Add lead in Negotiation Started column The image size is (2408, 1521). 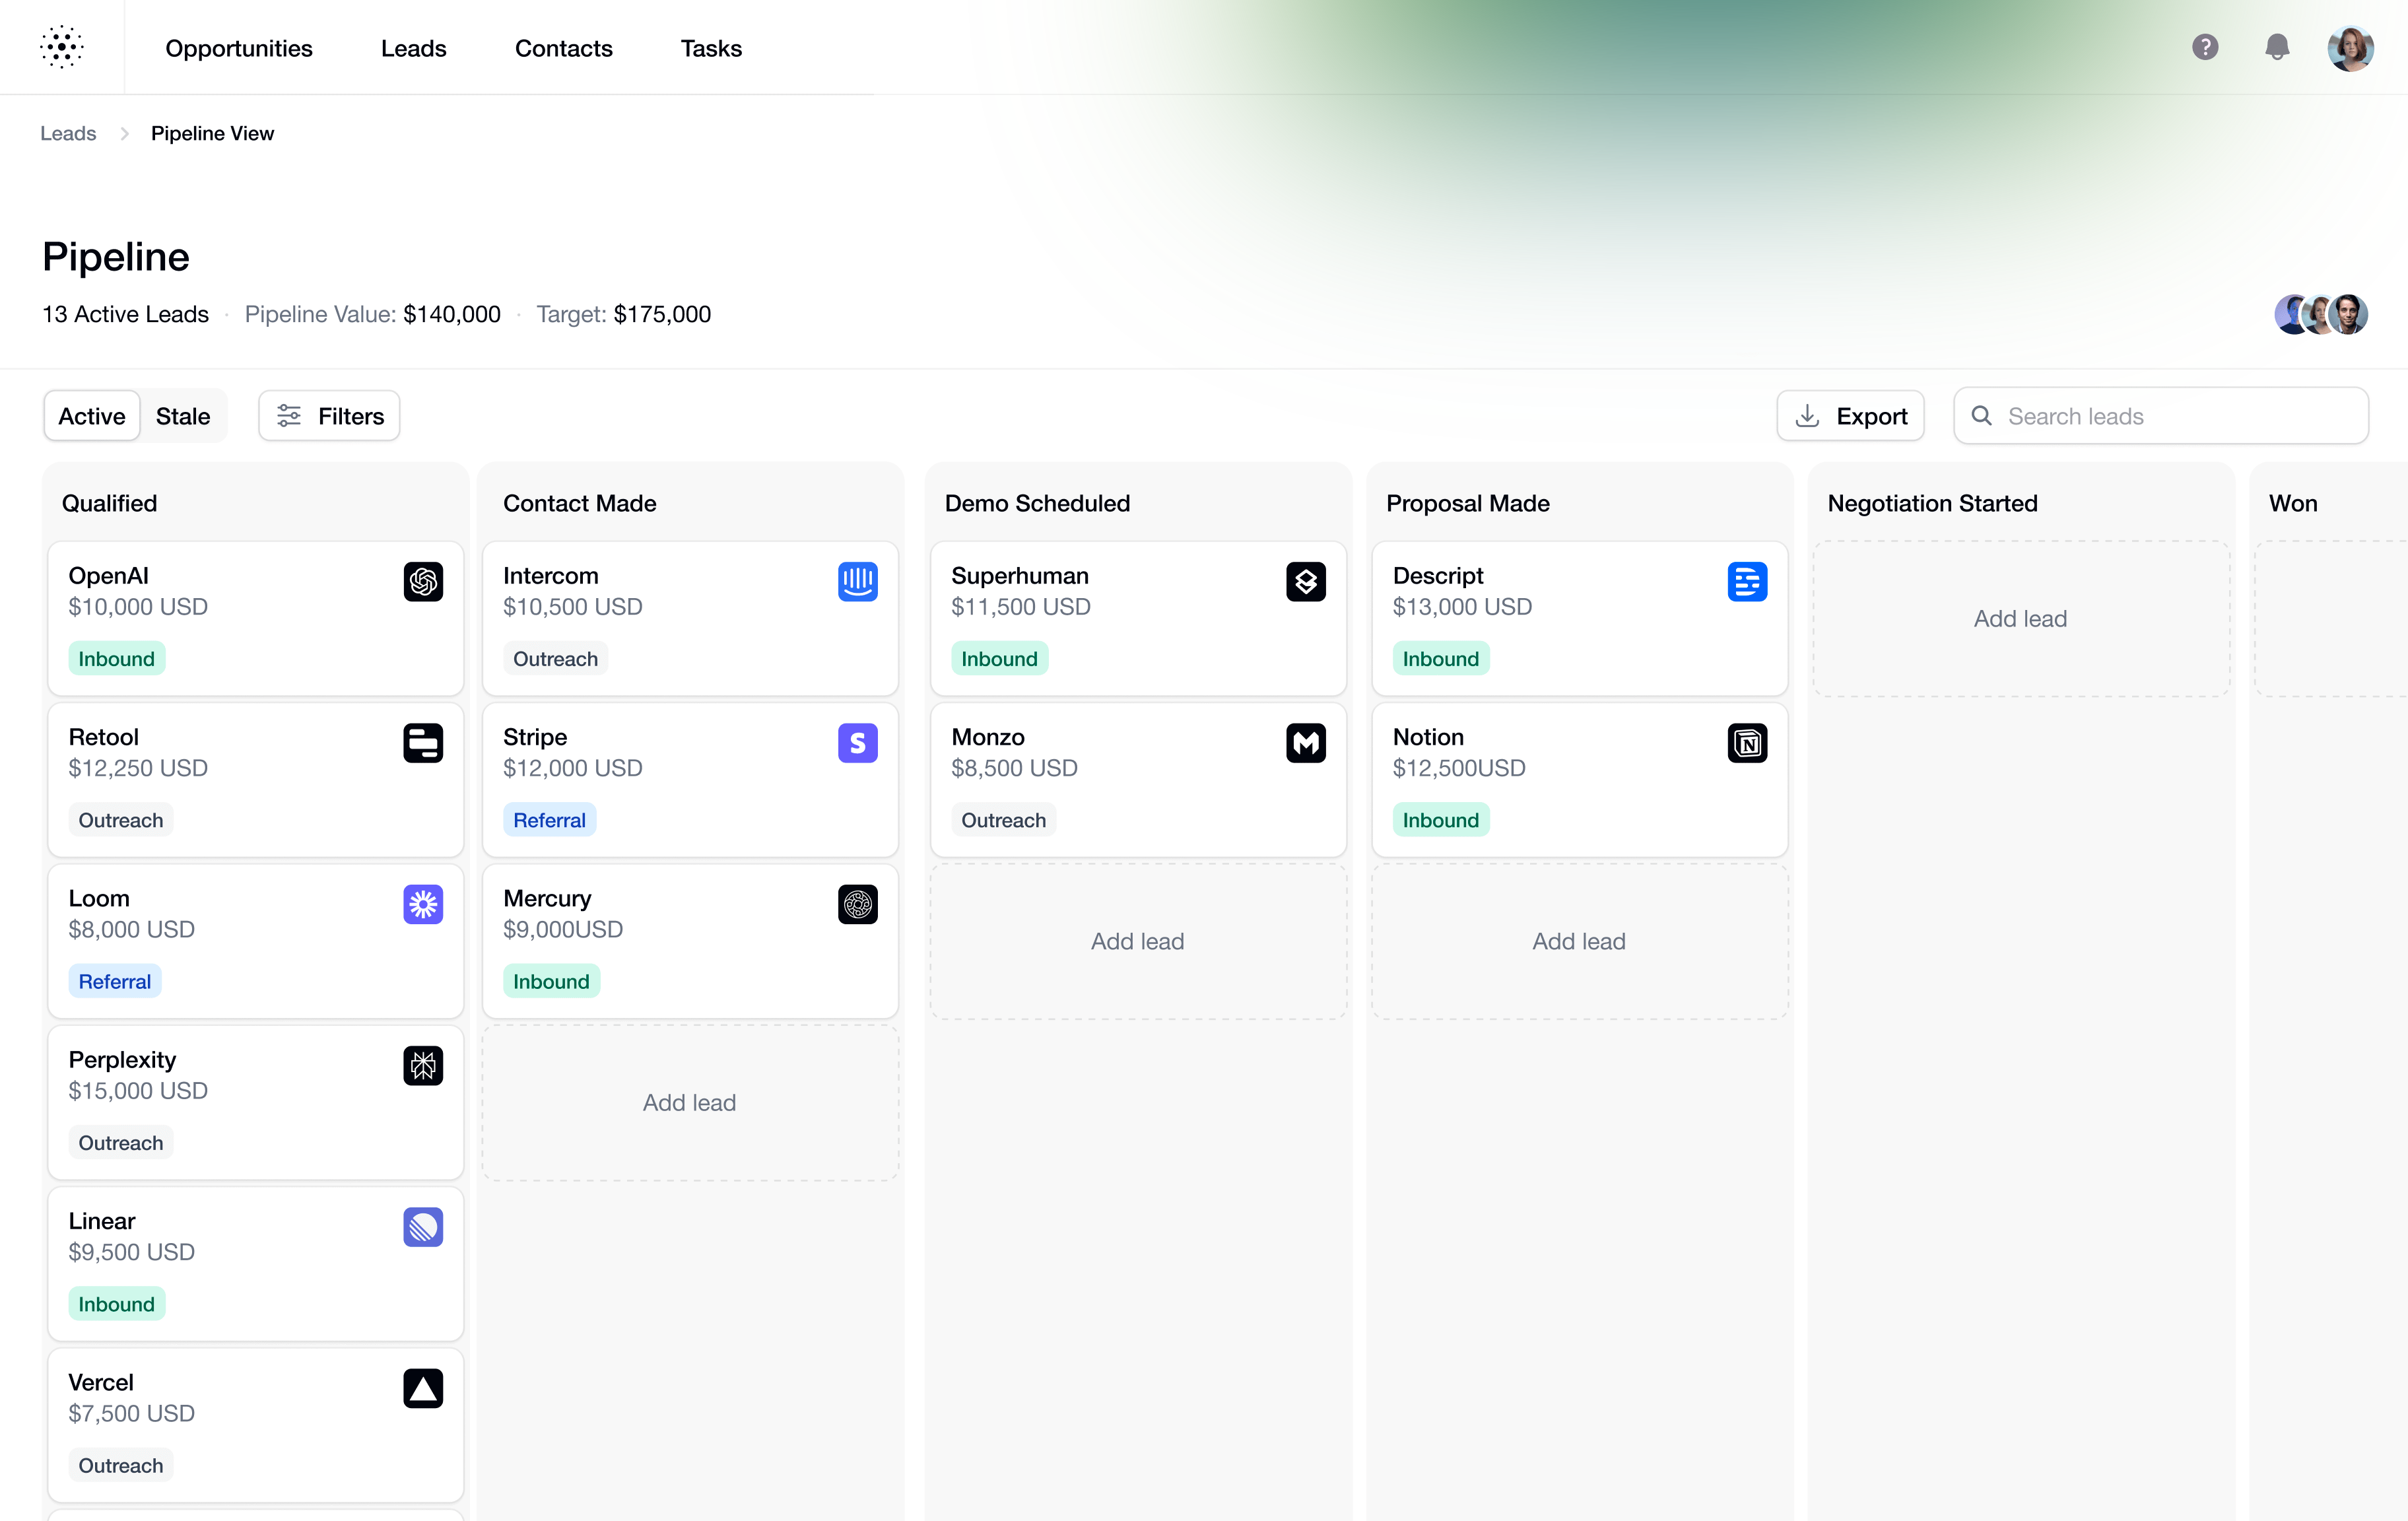point(2021,619)
